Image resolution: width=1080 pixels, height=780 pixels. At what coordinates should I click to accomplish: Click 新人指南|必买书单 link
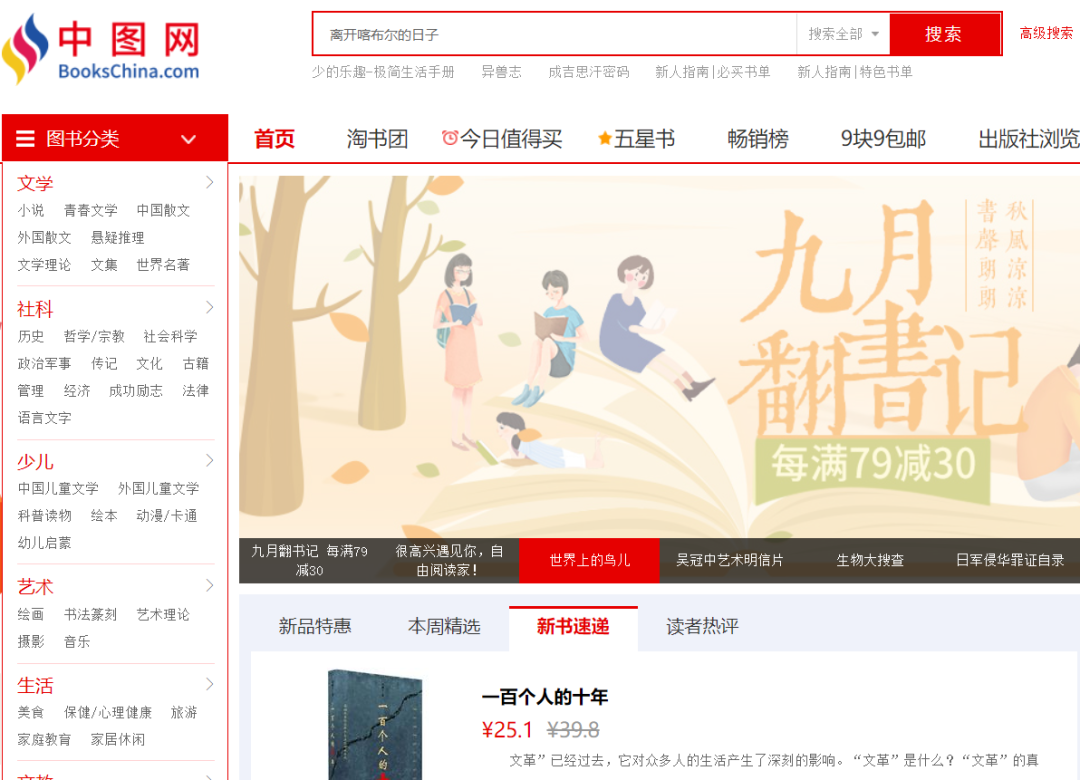click(713, 72)
